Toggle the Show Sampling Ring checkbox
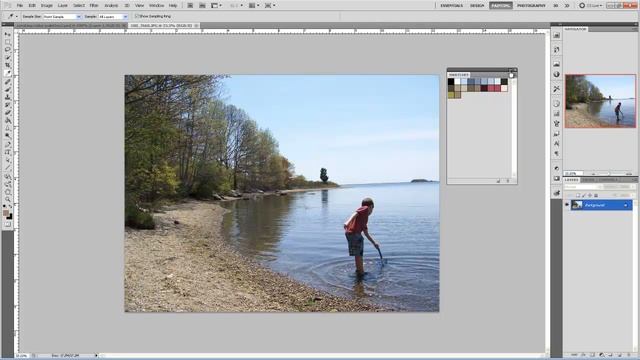 click(137, 16)
